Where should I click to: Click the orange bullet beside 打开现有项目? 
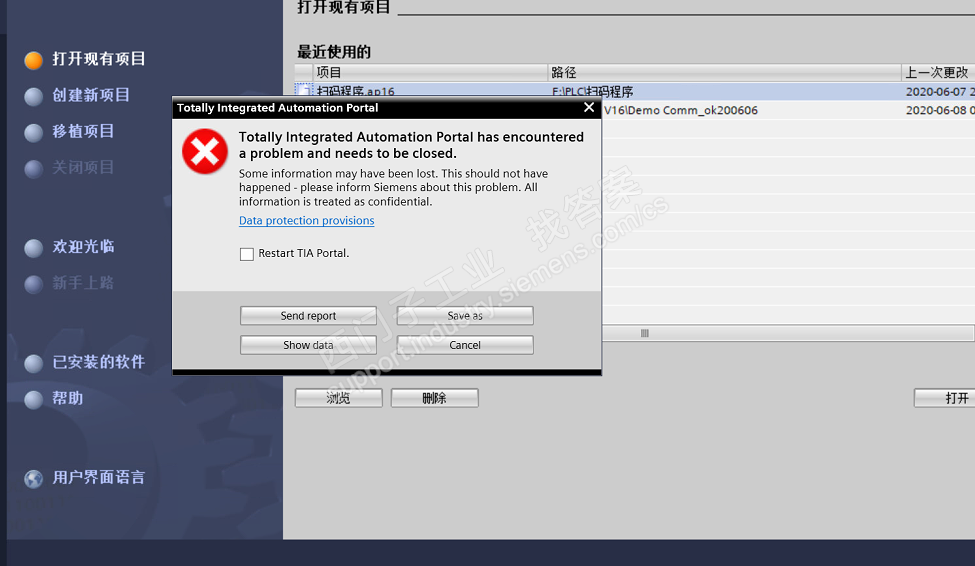[x=34, y=60]
